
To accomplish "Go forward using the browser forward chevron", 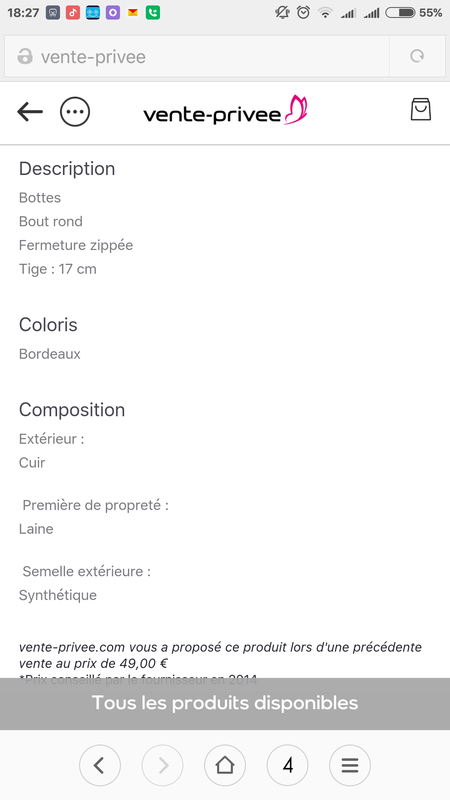I will [162, 765].
